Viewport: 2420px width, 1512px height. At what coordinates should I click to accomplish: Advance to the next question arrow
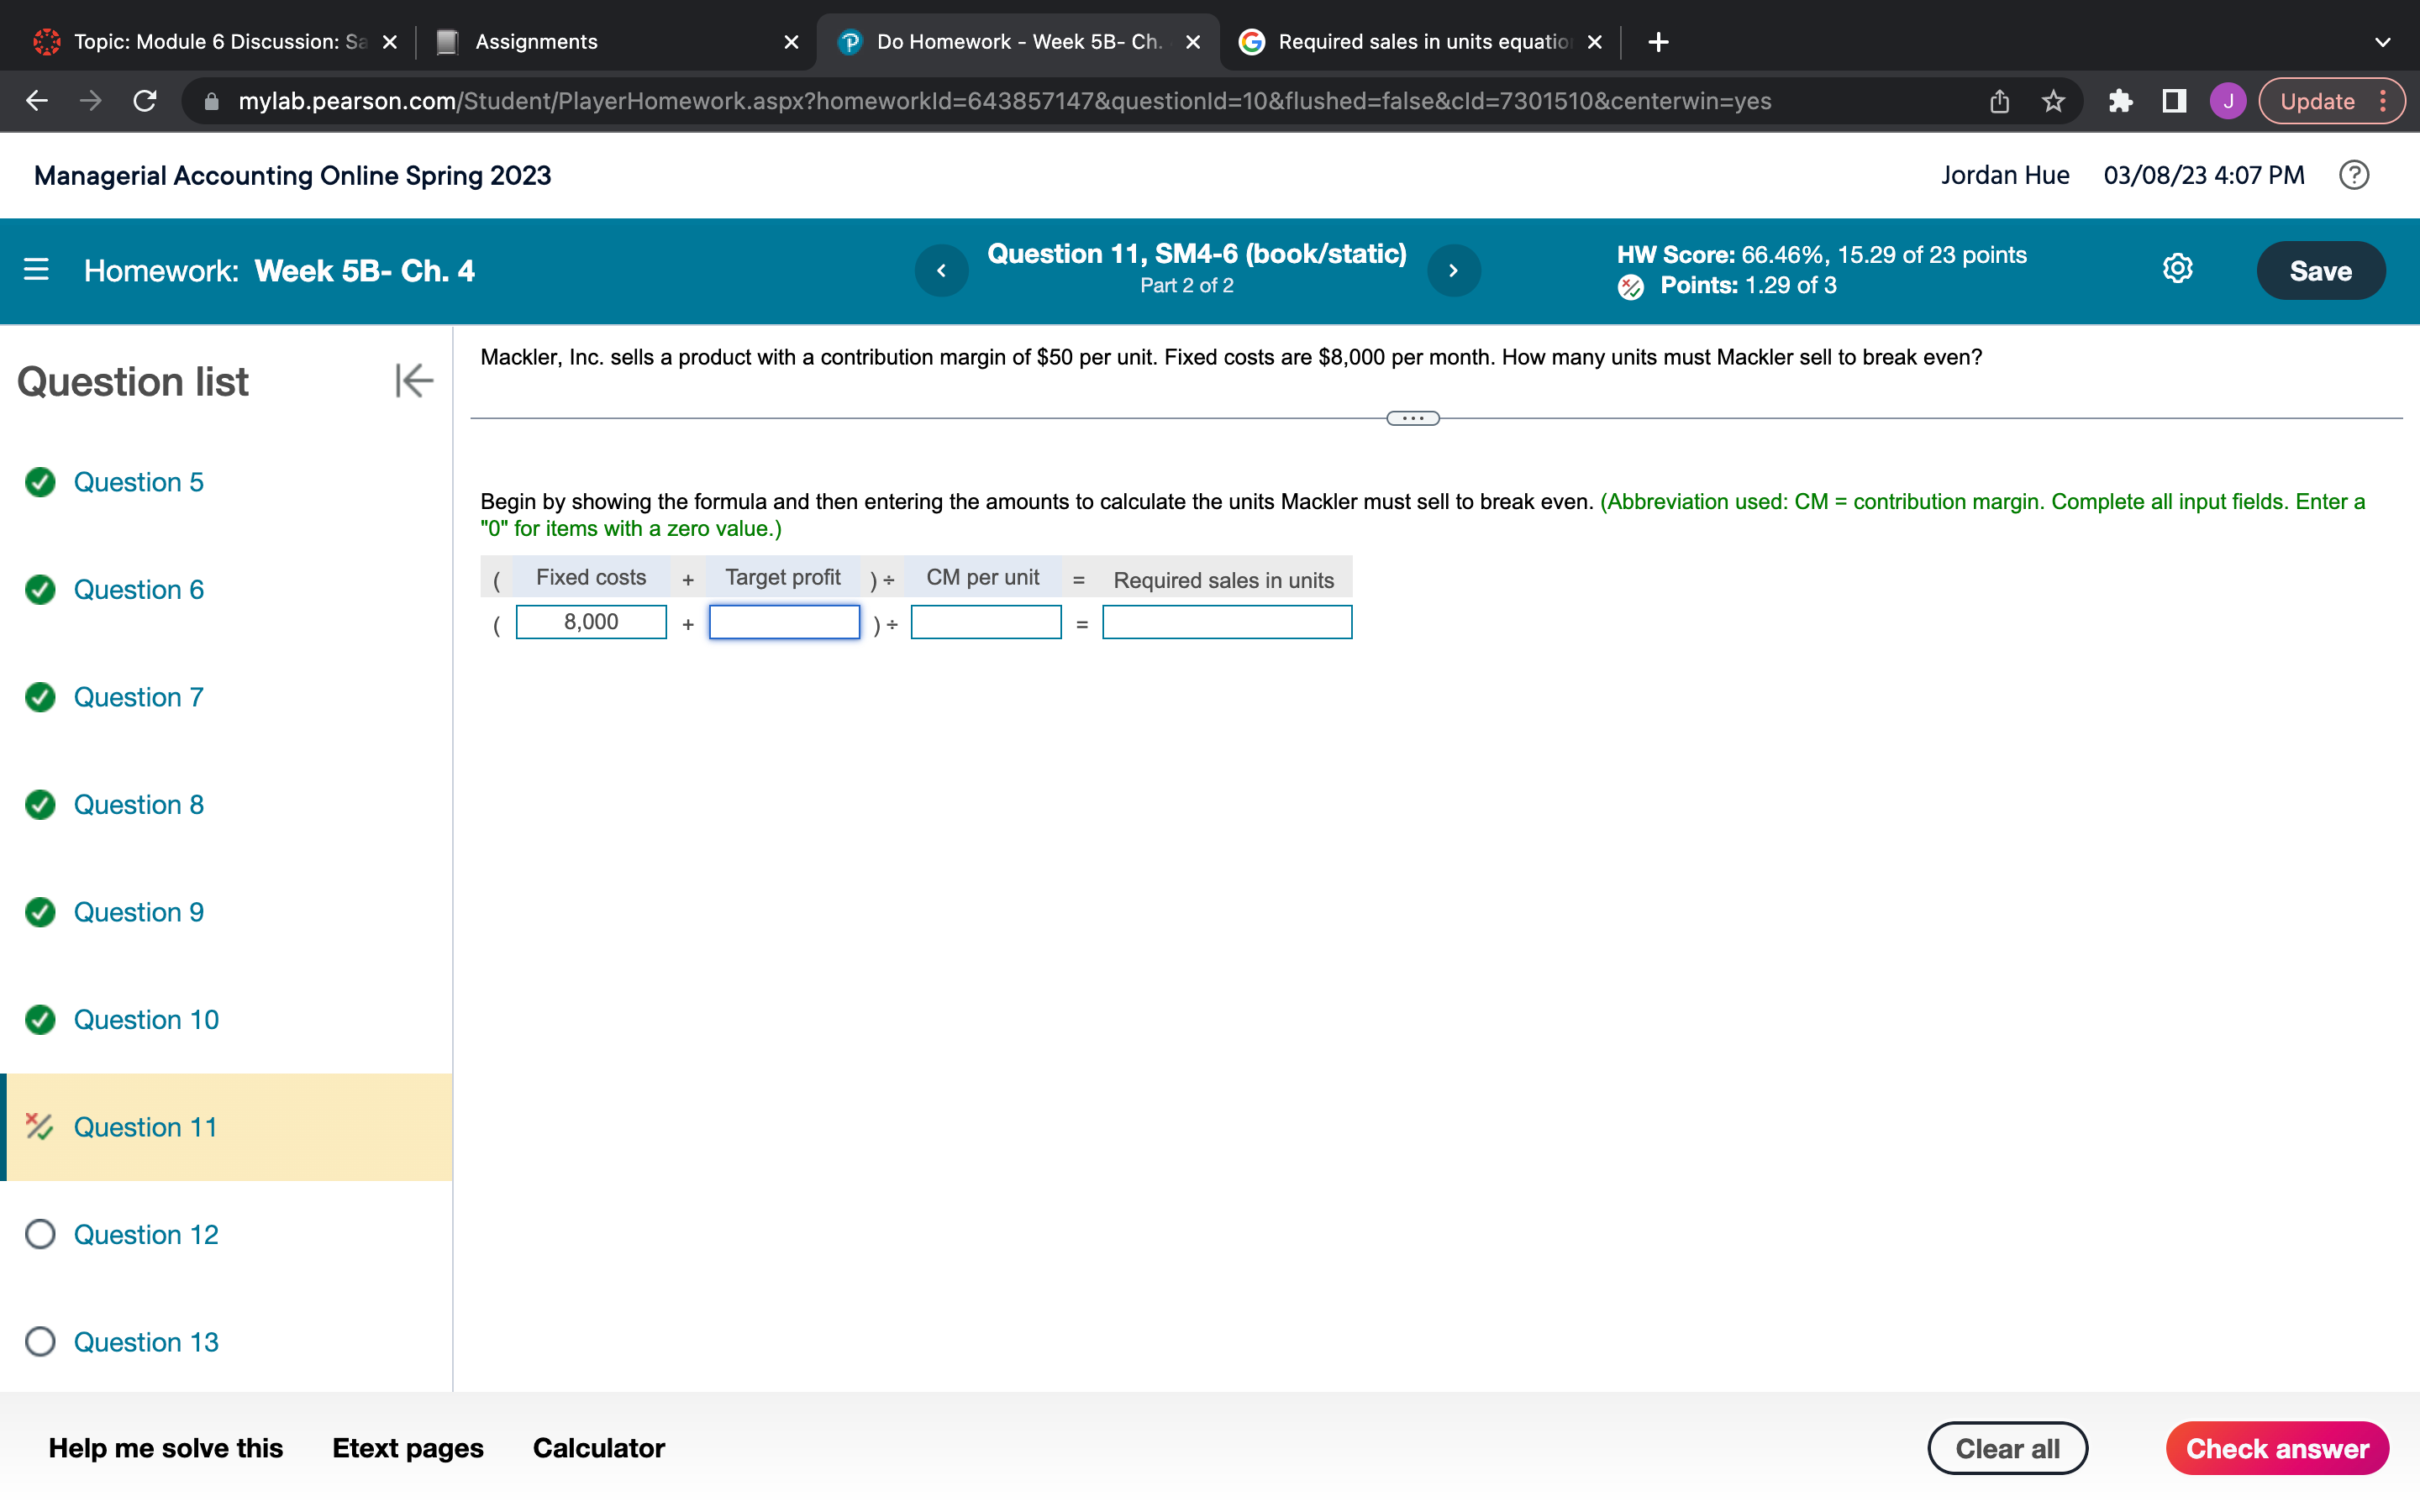(x=1453, y=271)
